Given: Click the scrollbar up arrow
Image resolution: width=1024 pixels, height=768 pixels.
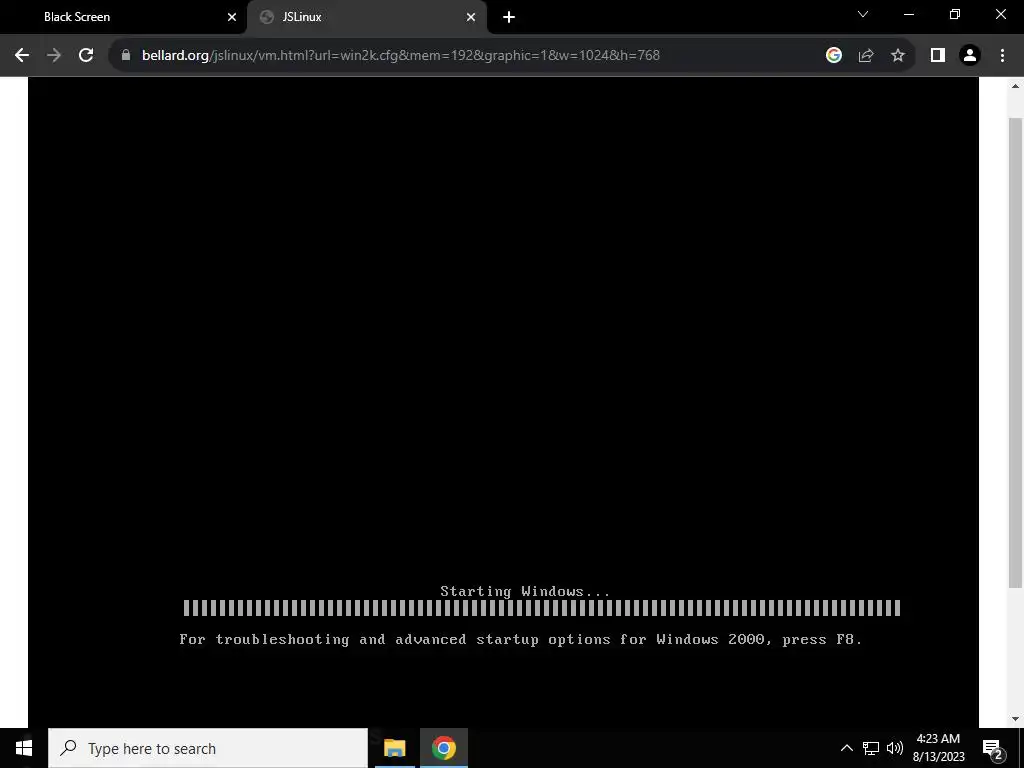Looking at the screenshot, I should (1015, 86).
